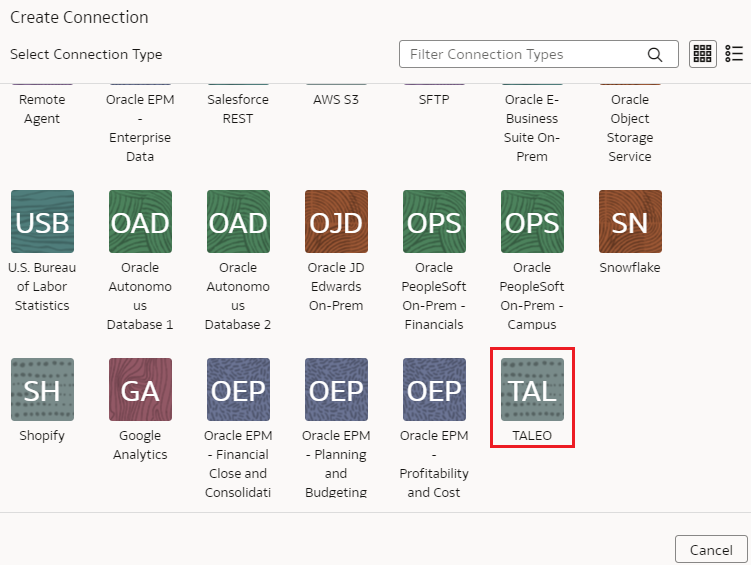Click Oracle Object Storage Service label
The height and width of the screenshot is (565, 751).
(630, 128)
